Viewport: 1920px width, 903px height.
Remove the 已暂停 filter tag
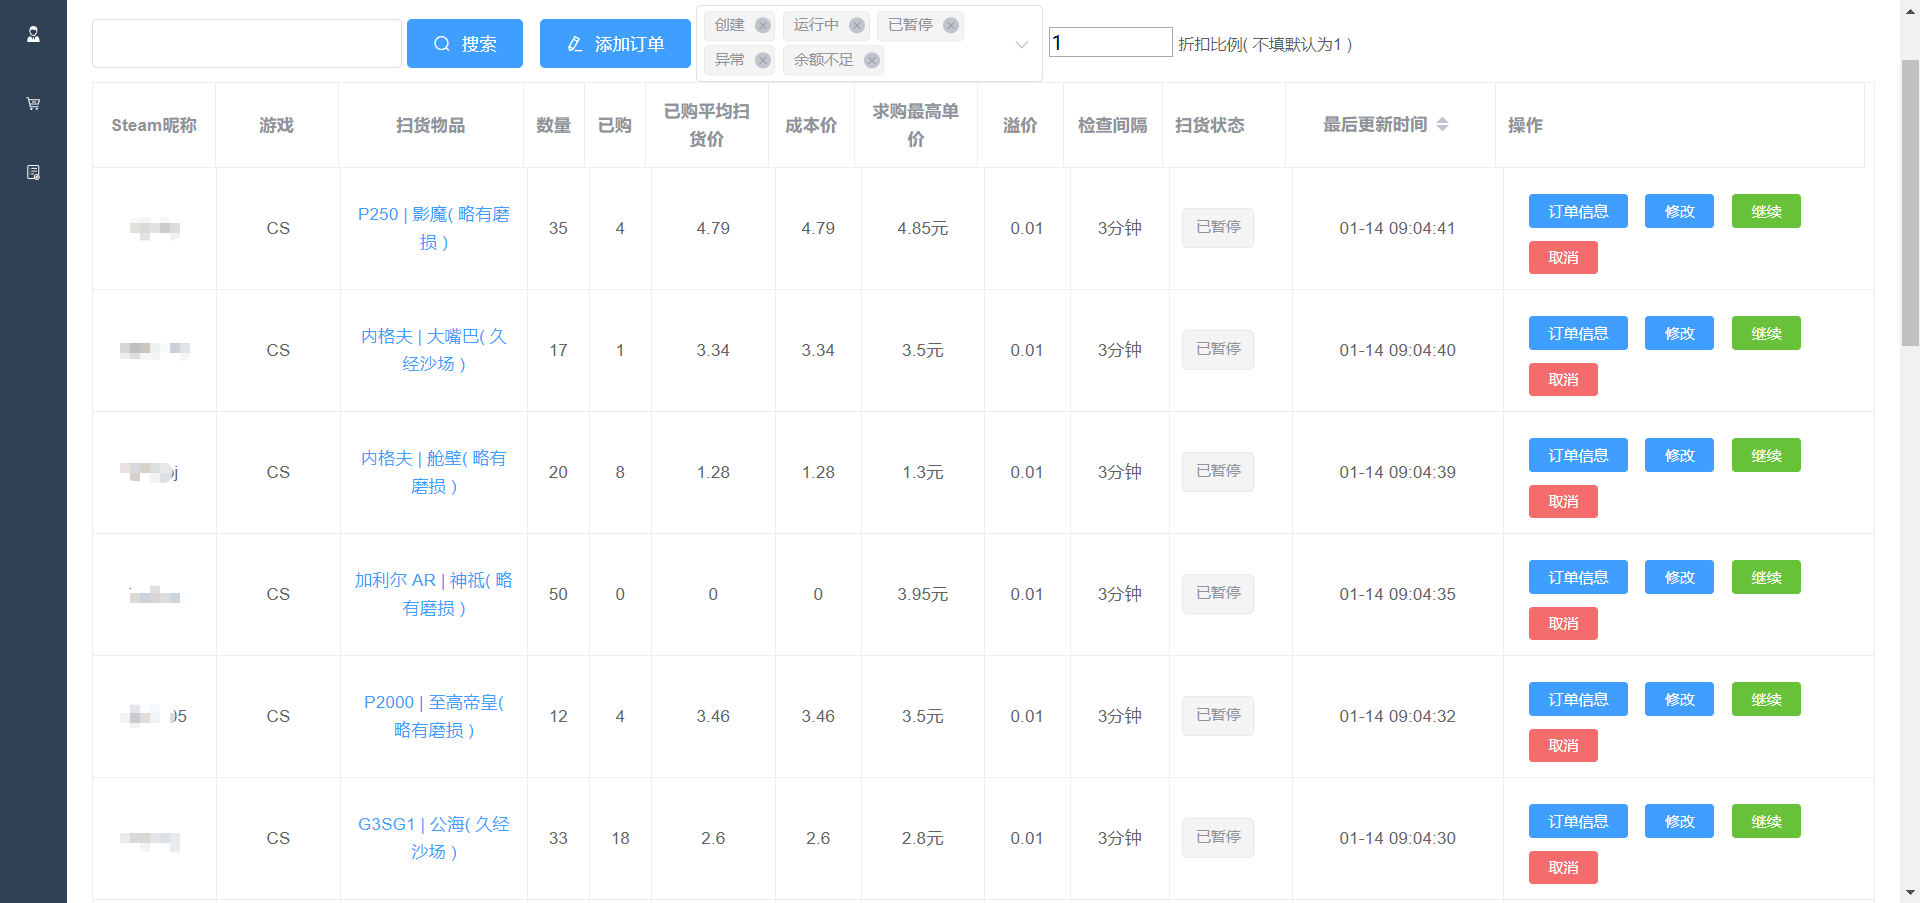[951, 25]
